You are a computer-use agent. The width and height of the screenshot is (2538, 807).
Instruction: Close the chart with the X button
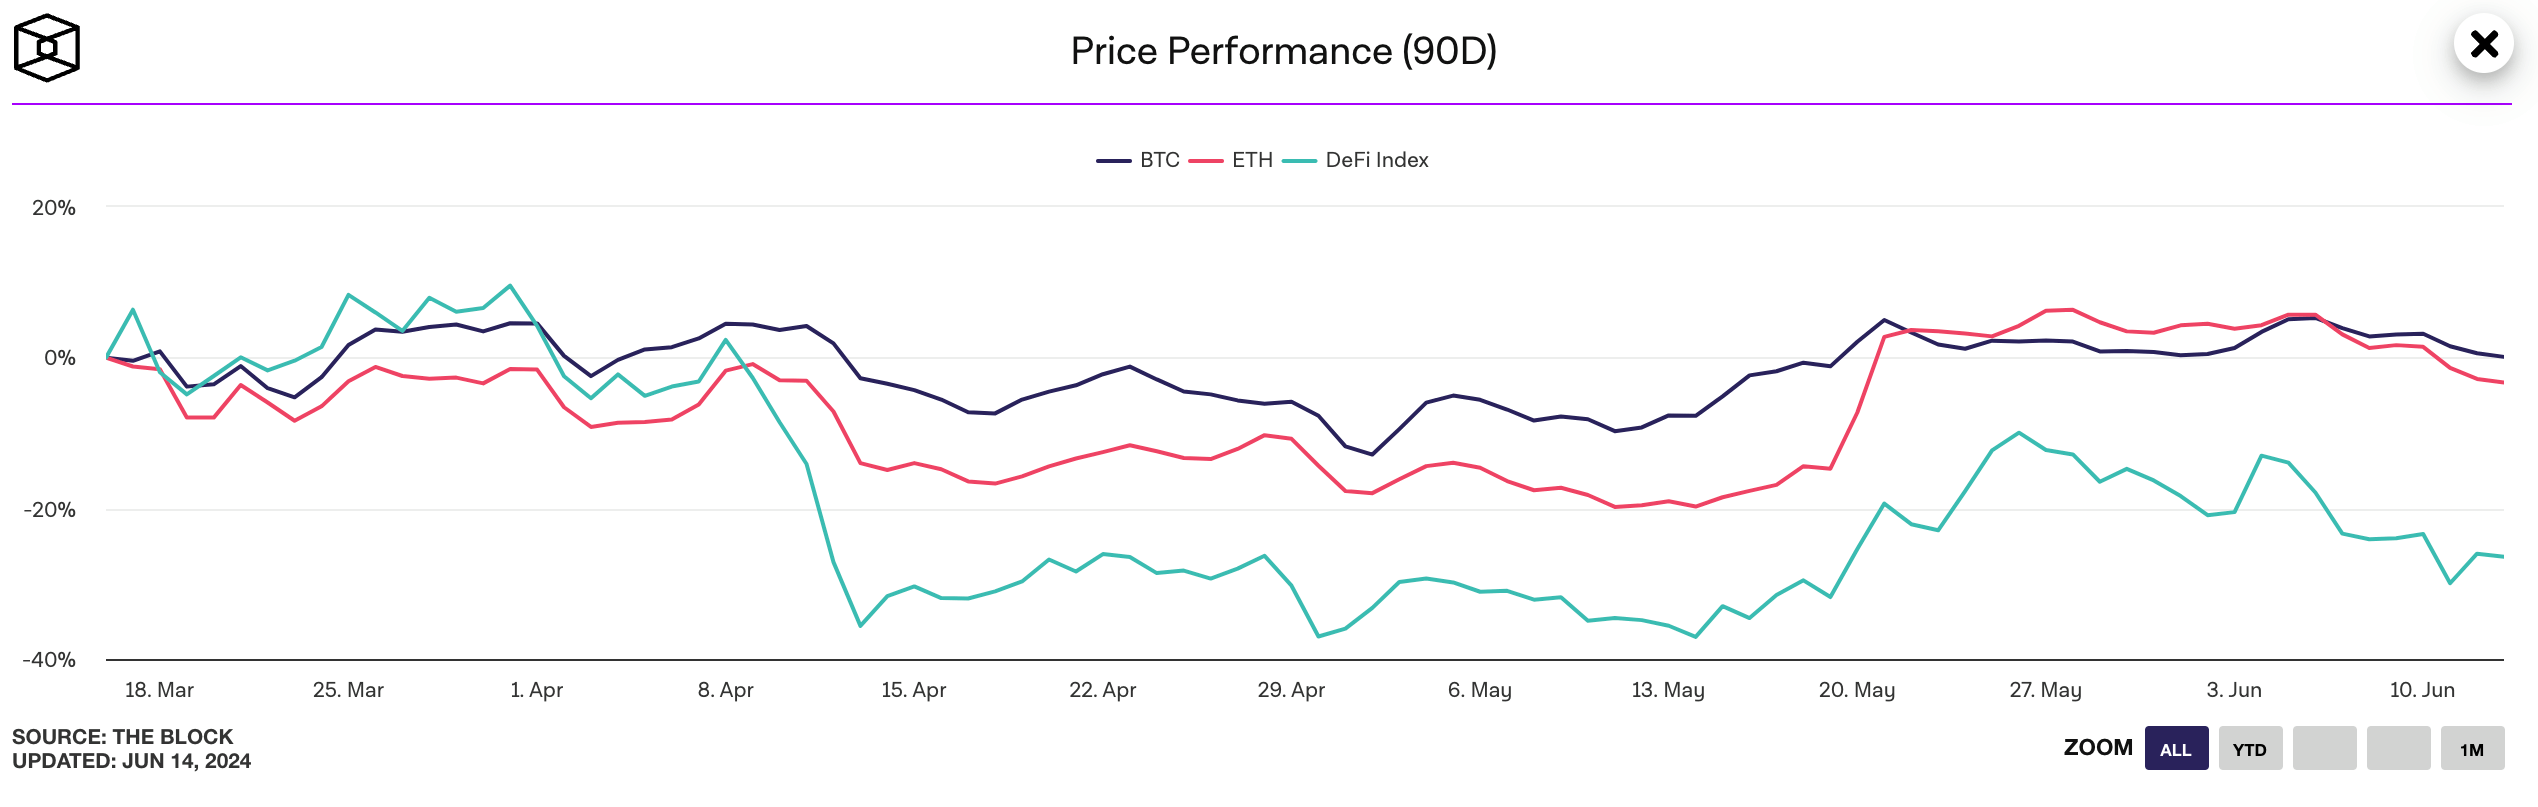tap(2483, 44)
